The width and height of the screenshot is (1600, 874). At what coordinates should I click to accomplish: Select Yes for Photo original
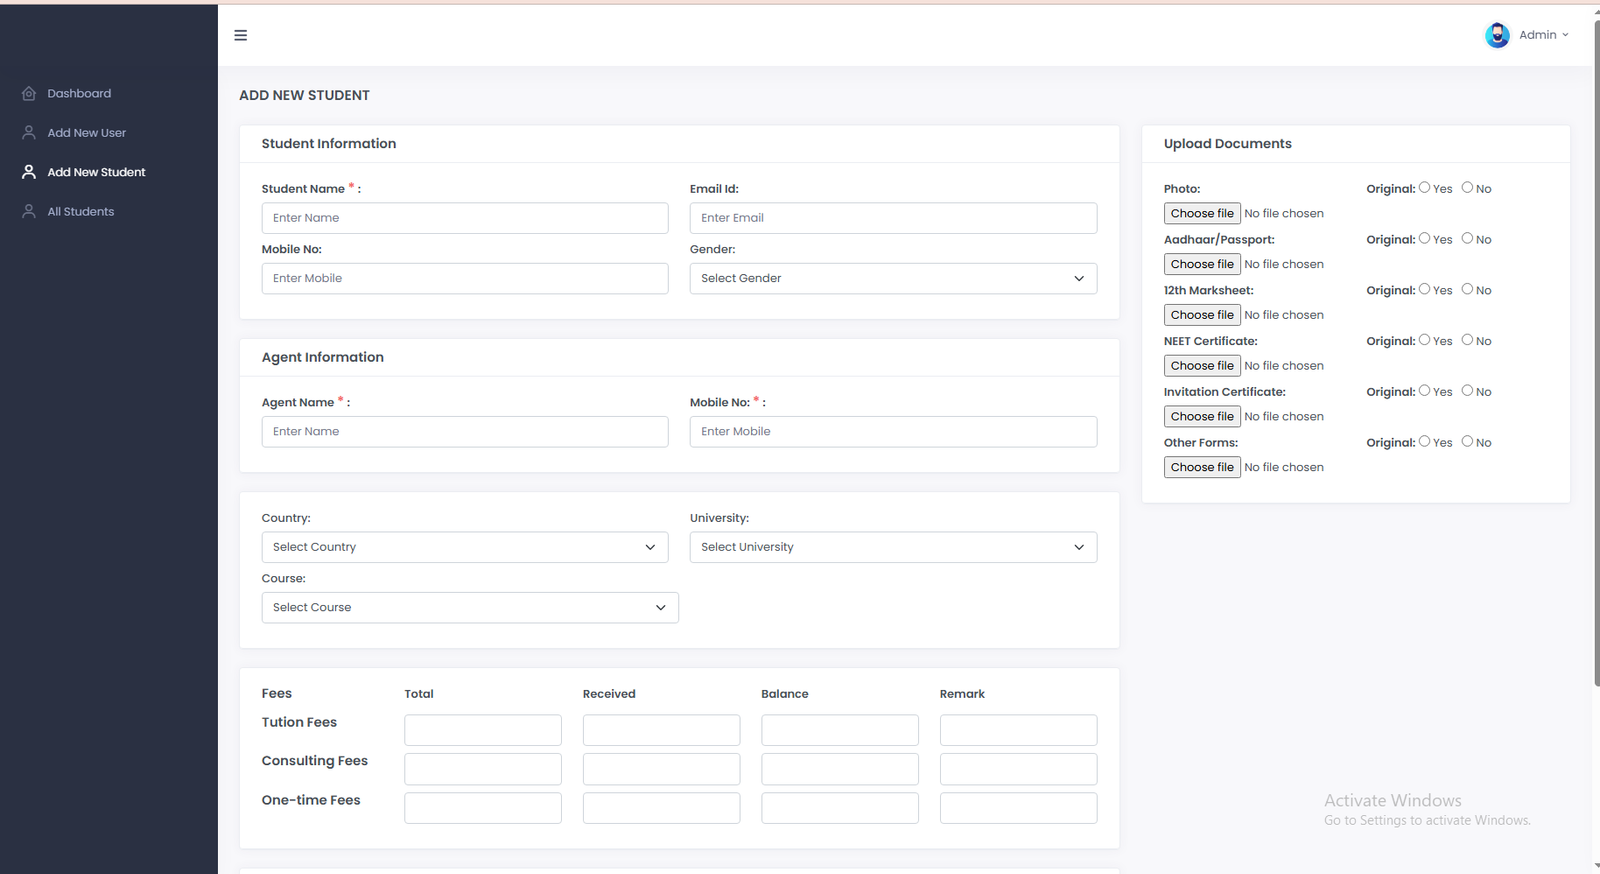(1425, 187)
